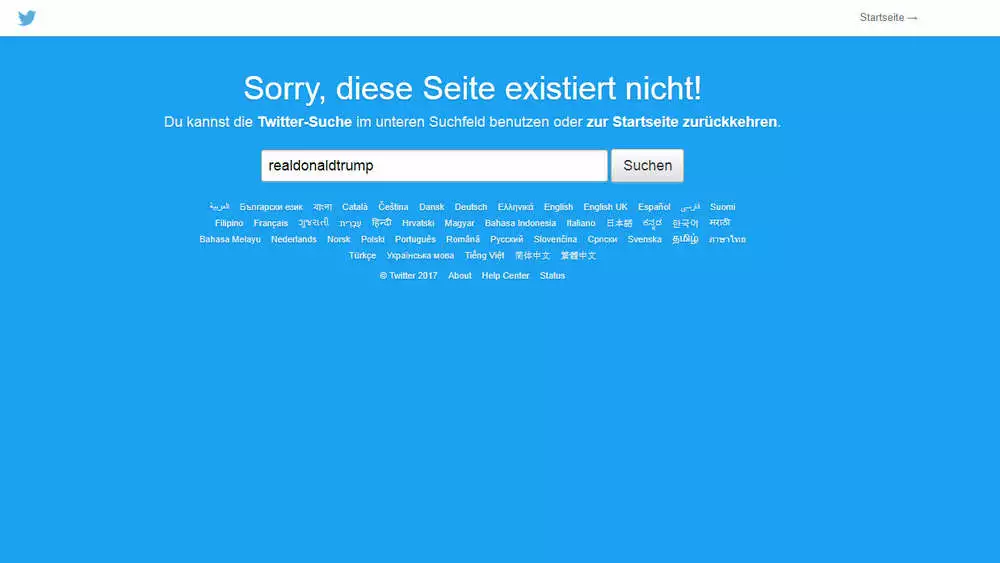The height and width of the screenshot is (563, 1000).
Task: Select English UK language
Action: point(605,207)
